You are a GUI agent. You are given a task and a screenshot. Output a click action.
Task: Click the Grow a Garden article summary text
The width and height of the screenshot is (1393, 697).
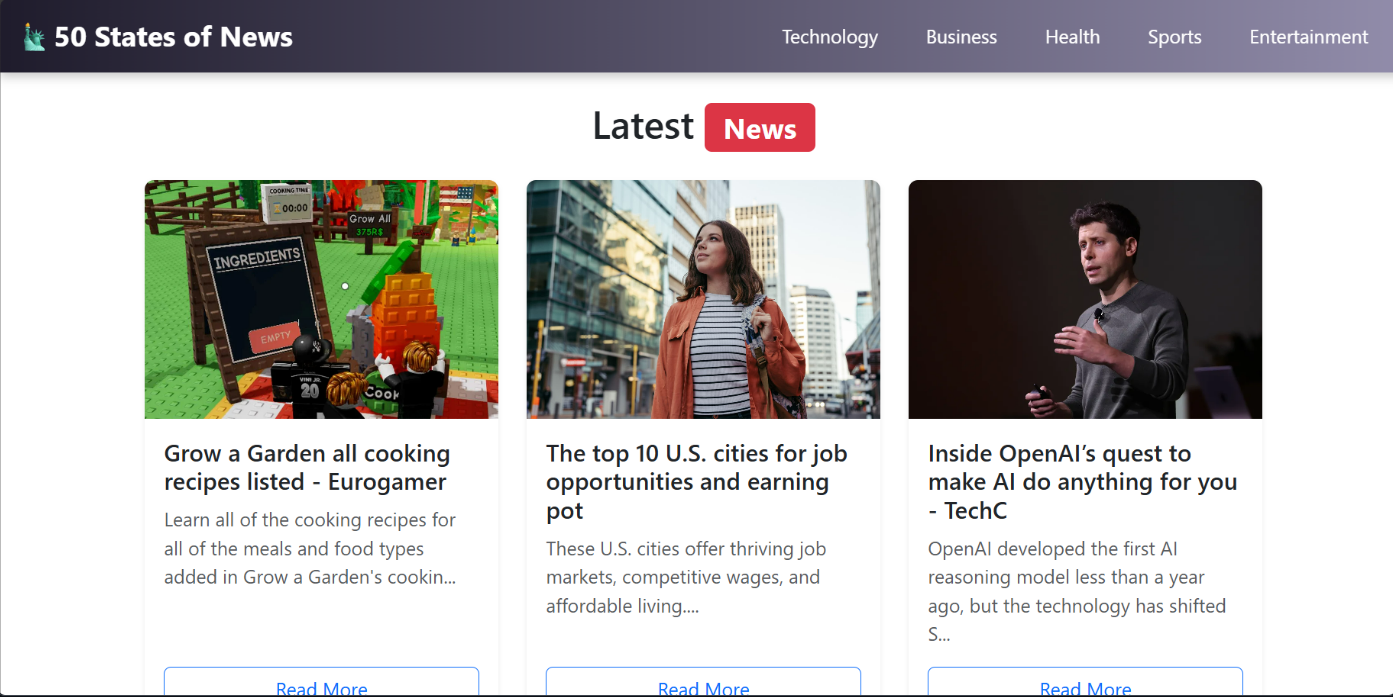point(310,549)
